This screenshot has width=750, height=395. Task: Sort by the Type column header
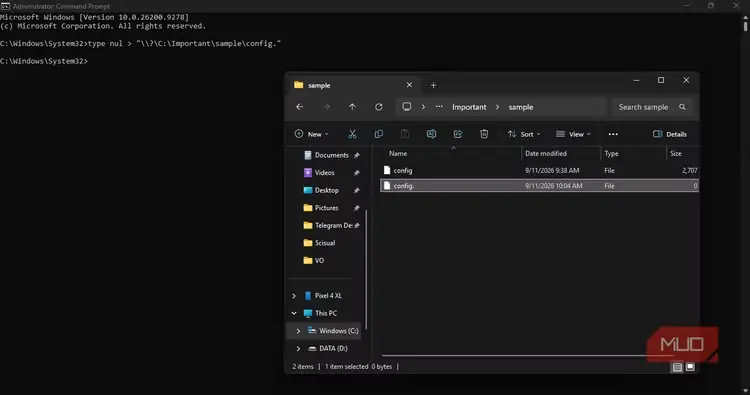[611, 154]
